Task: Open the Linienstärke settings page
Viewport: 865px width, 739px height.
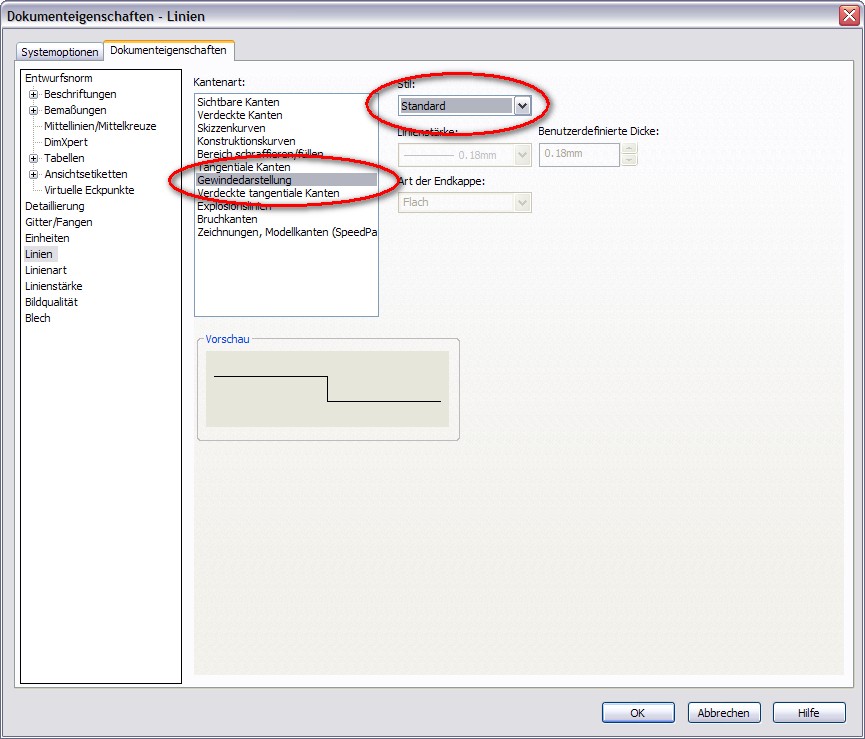Action: (x=54, y=286)
